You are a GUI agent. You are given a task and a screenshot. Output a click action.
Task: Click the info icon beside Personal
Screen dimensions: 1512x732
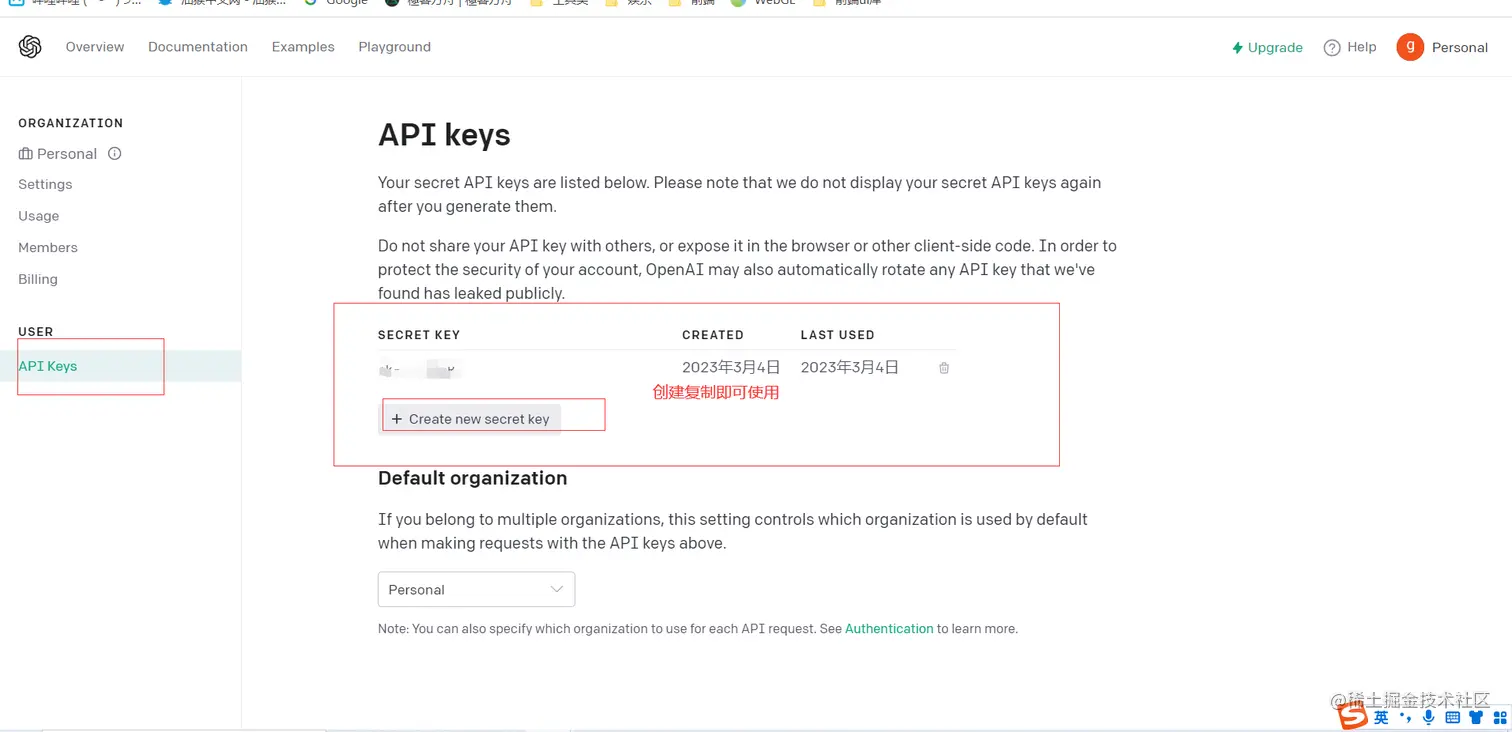tap(115, 154)
